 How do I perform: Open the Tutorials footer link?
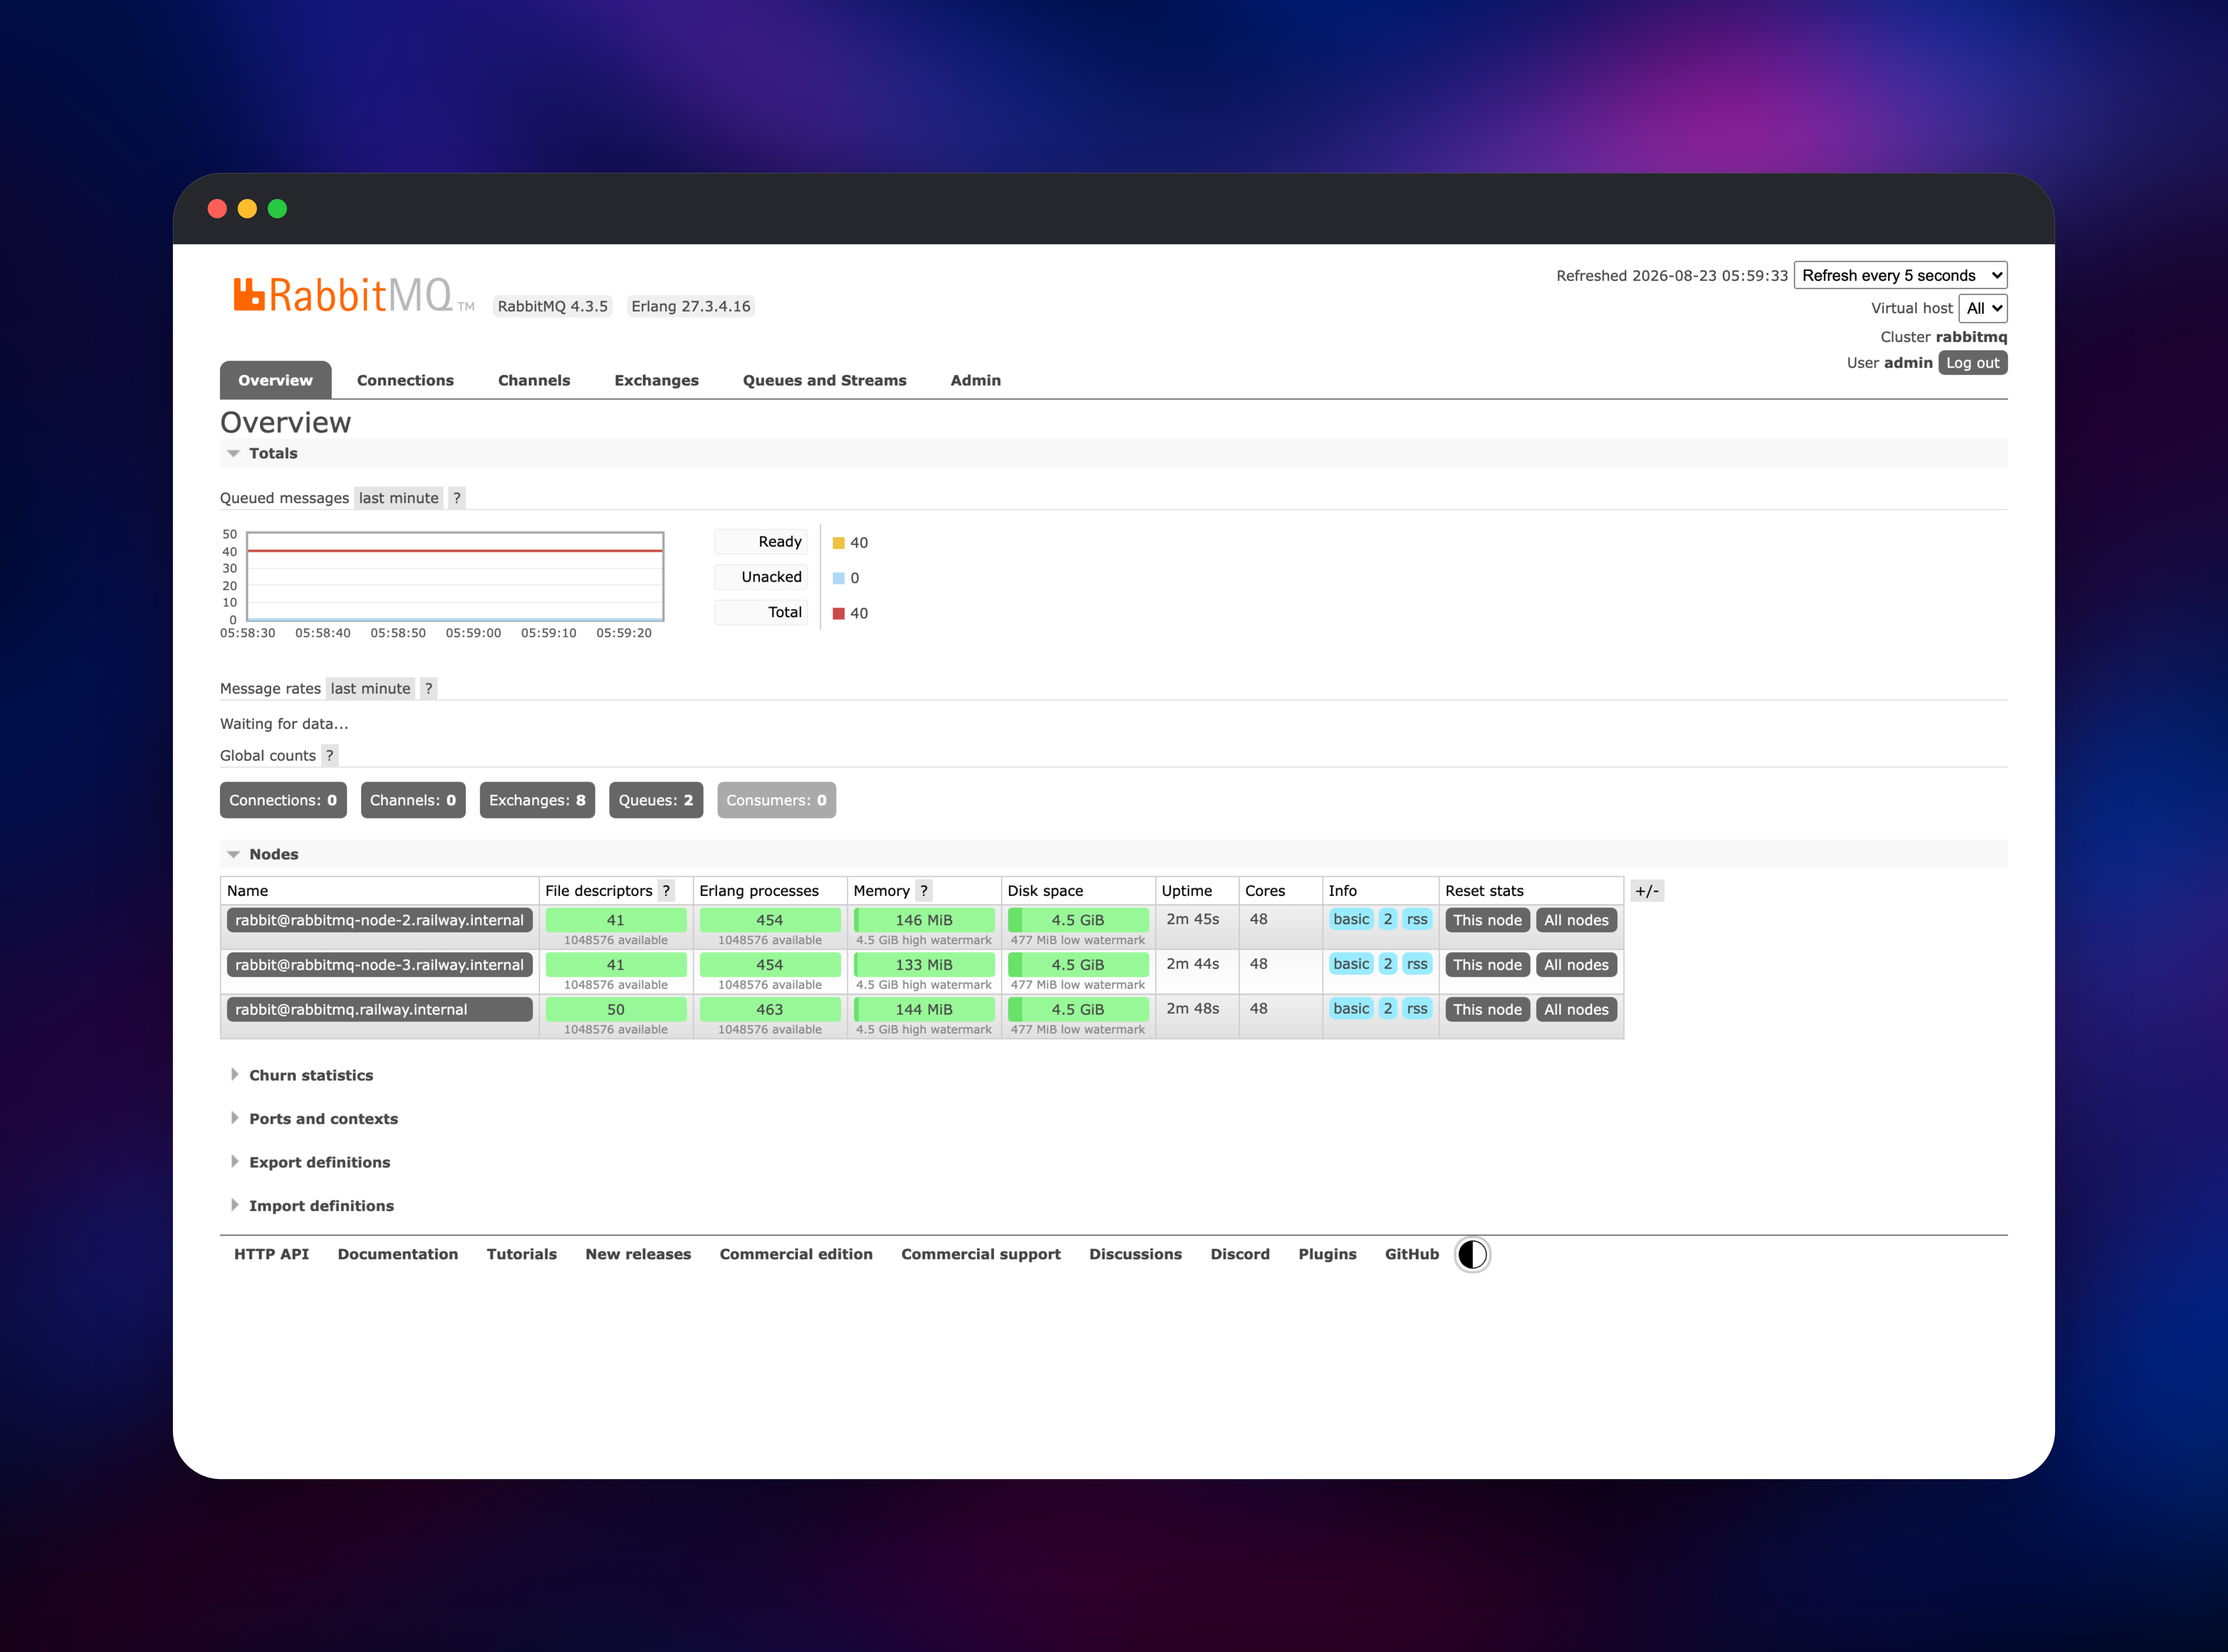click(522, 1254)
